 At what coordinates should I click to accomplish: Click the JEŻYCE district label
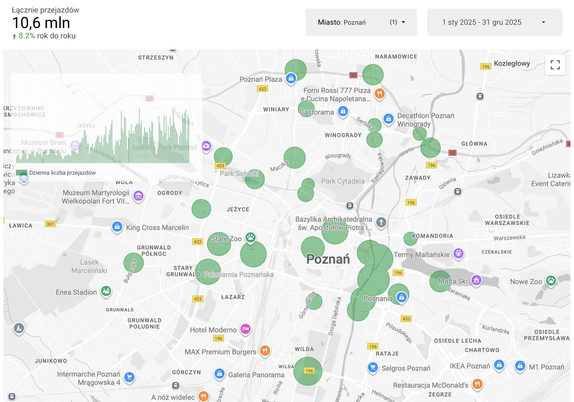(x=238, y=209)
